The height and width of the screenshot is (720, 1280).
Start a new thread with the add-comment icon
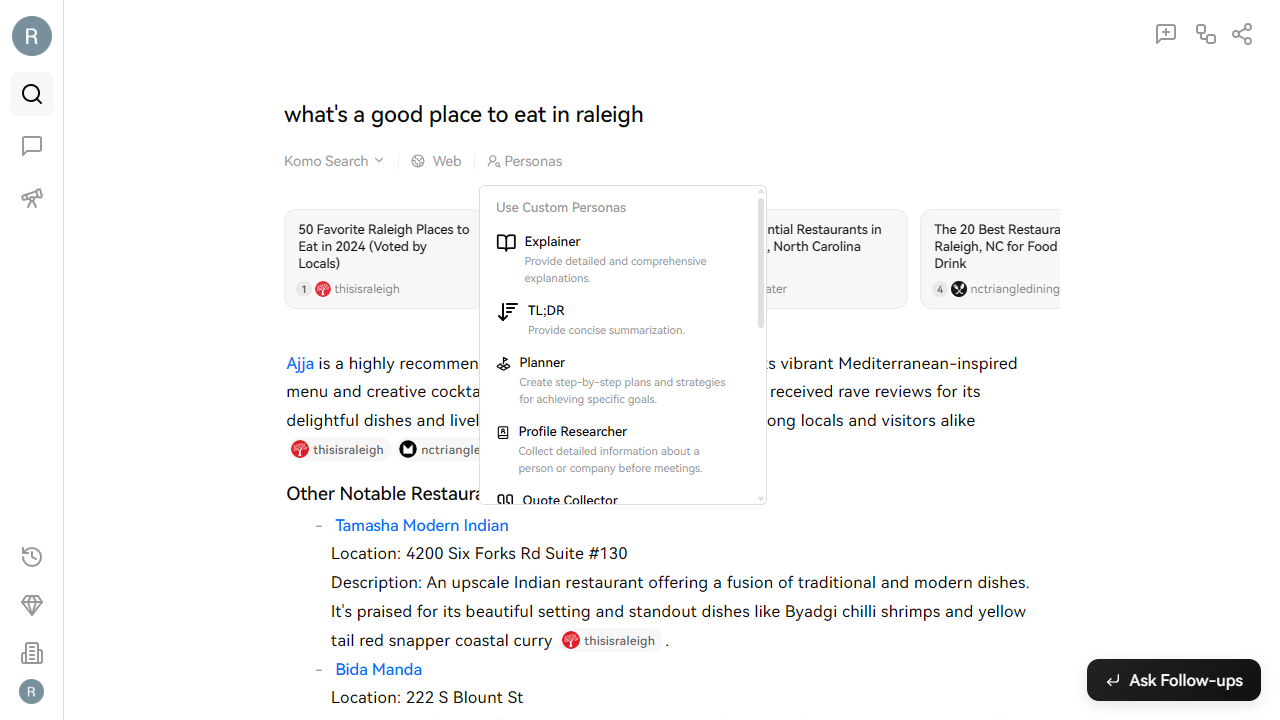click(x=1166, y=34)
